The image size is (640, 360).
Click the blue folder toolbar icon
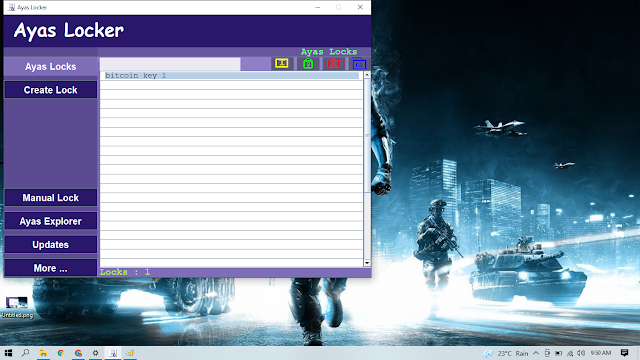pos(359,64)
